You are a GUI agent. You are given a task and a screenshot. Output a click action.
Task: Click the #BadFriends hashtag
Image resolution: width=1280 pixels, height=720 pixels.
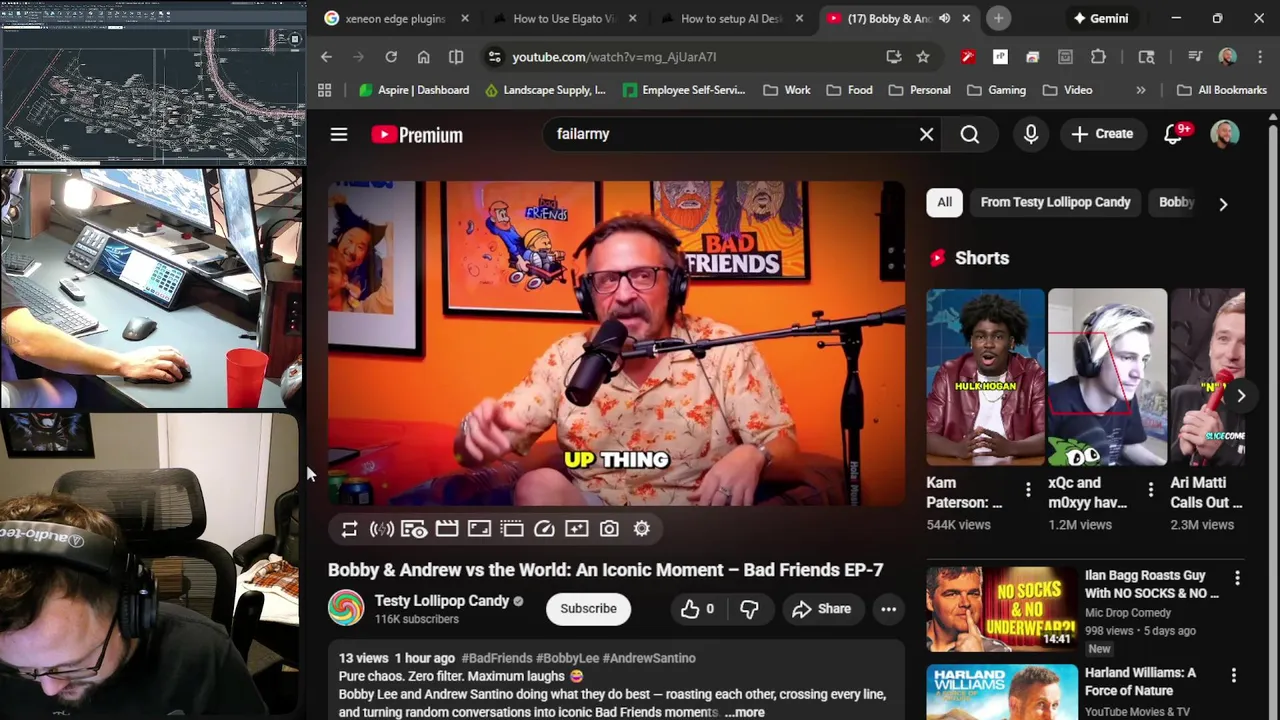tap(496, 658)
